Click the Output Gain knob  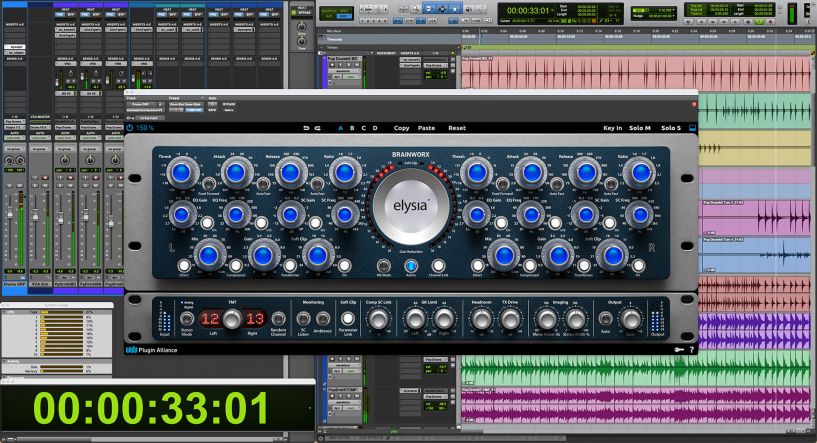tap(630, 319)
